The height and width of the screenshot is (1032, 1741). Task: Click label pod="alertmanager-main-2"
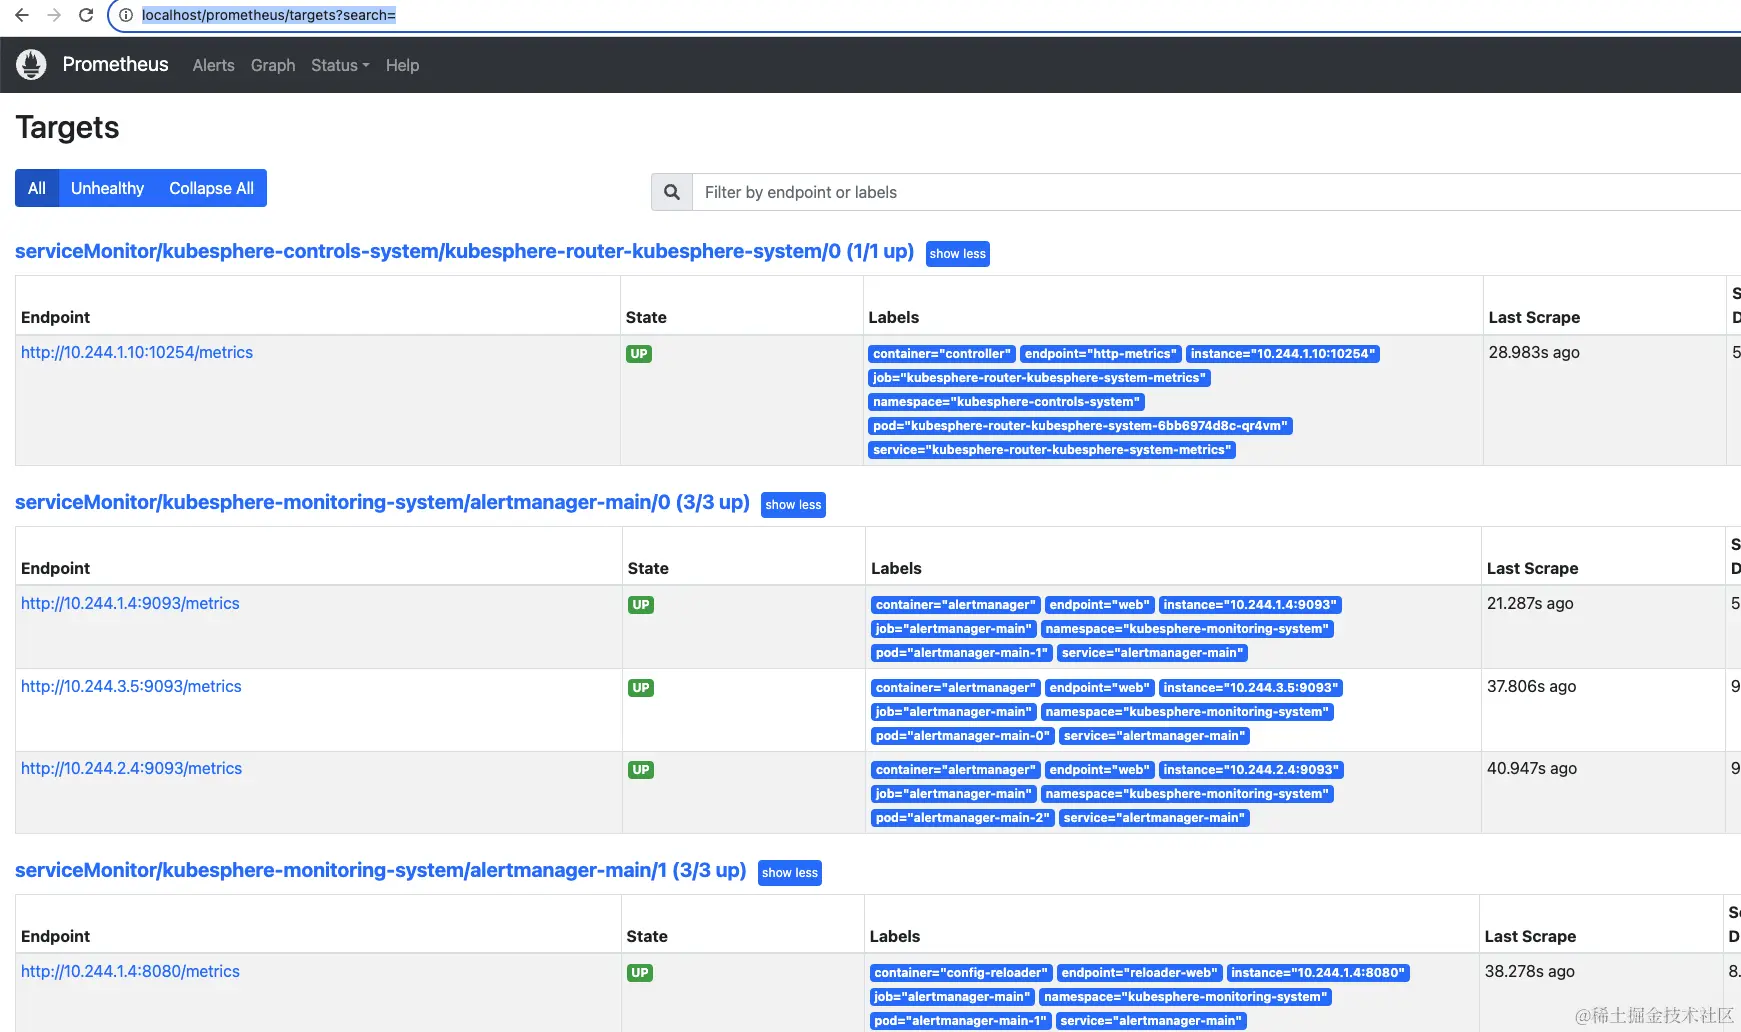[963, 818]
